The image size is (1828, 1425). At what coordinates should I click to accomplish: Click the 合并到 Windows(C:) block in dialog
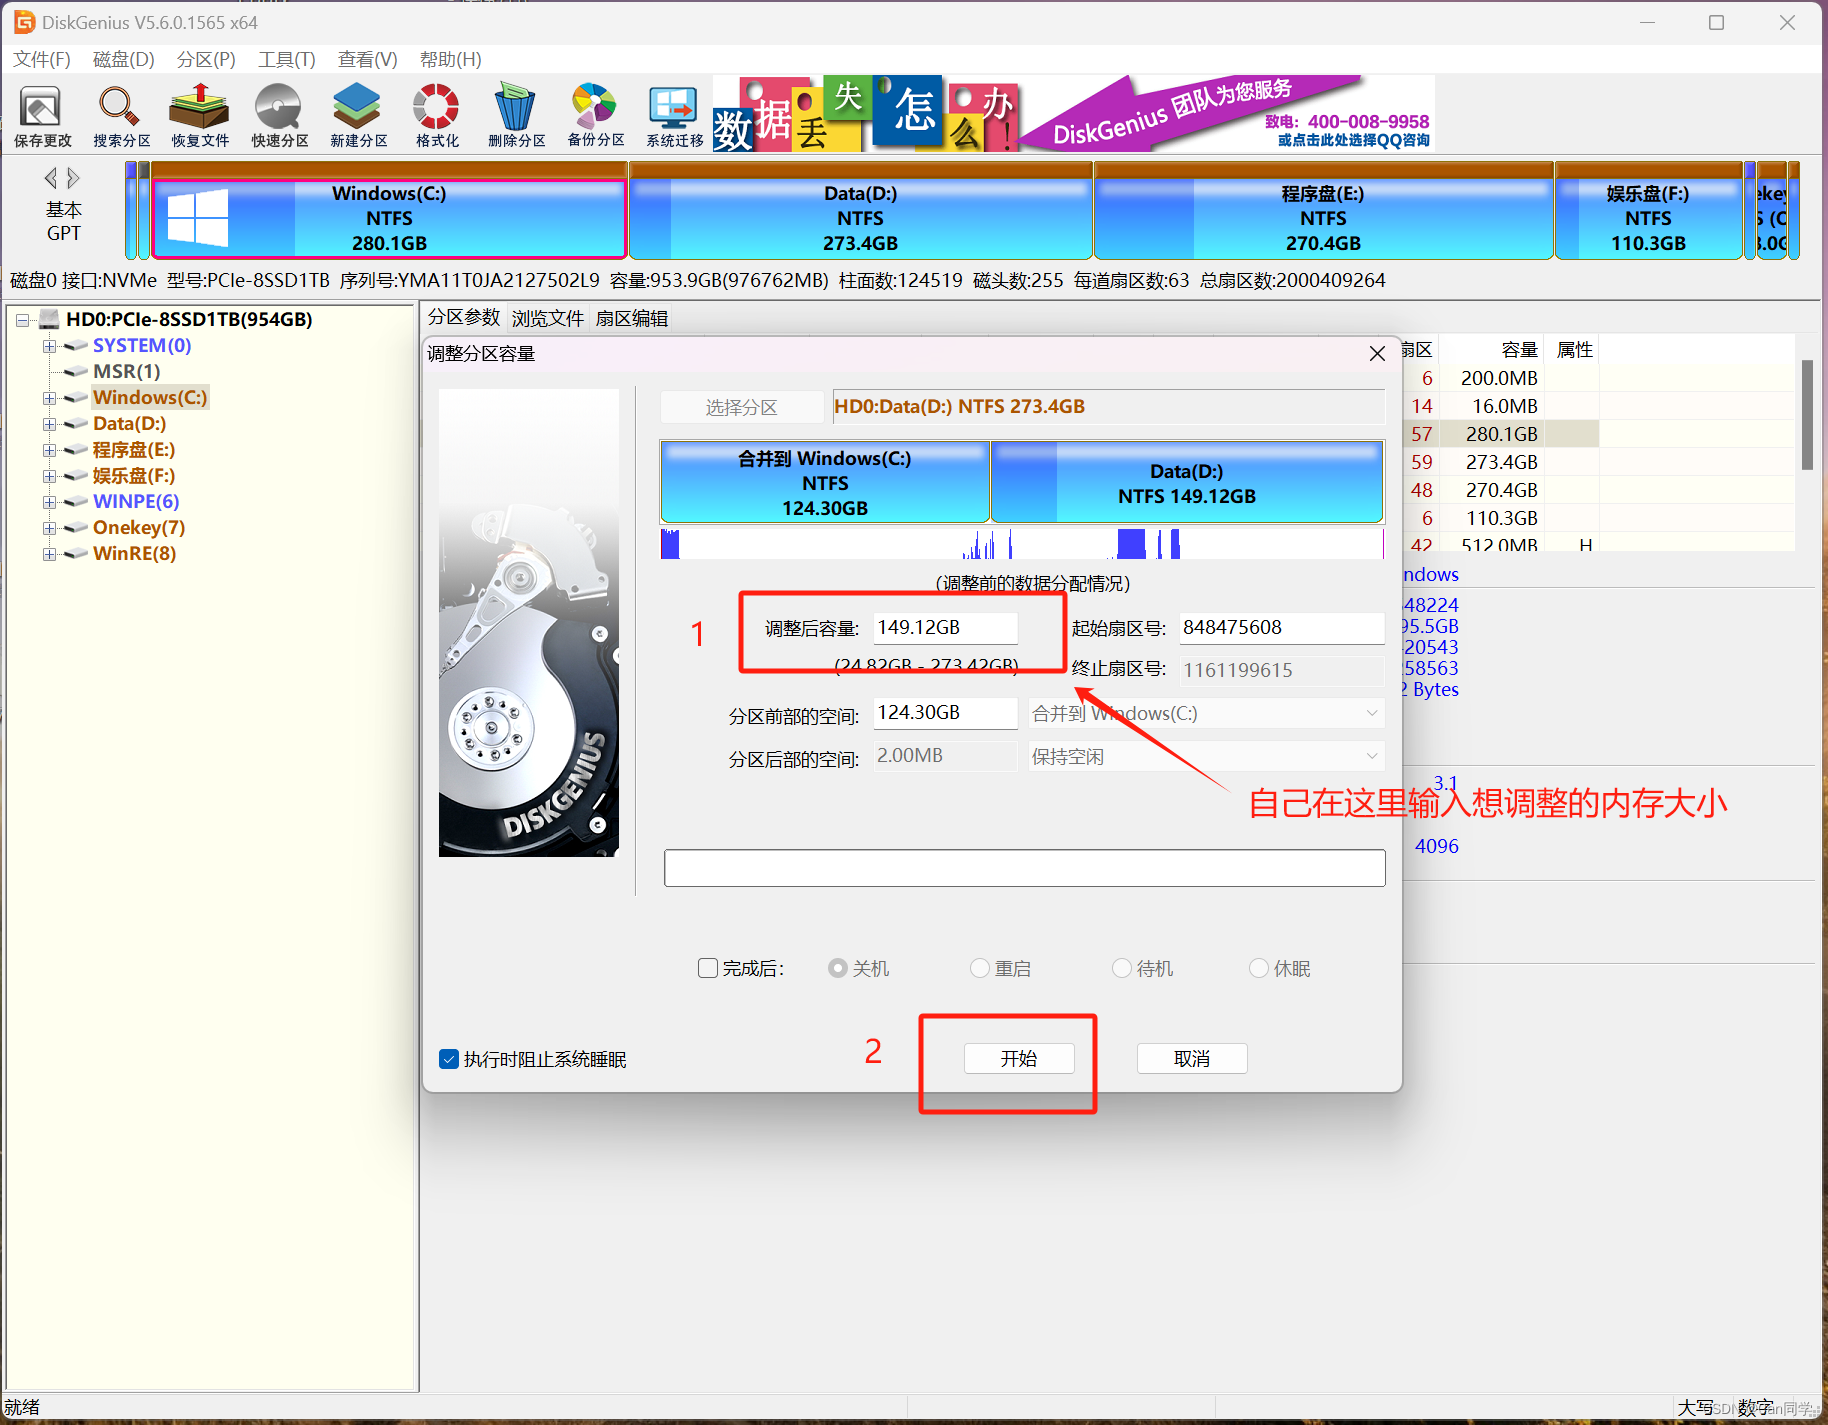[x=825, y=482]
